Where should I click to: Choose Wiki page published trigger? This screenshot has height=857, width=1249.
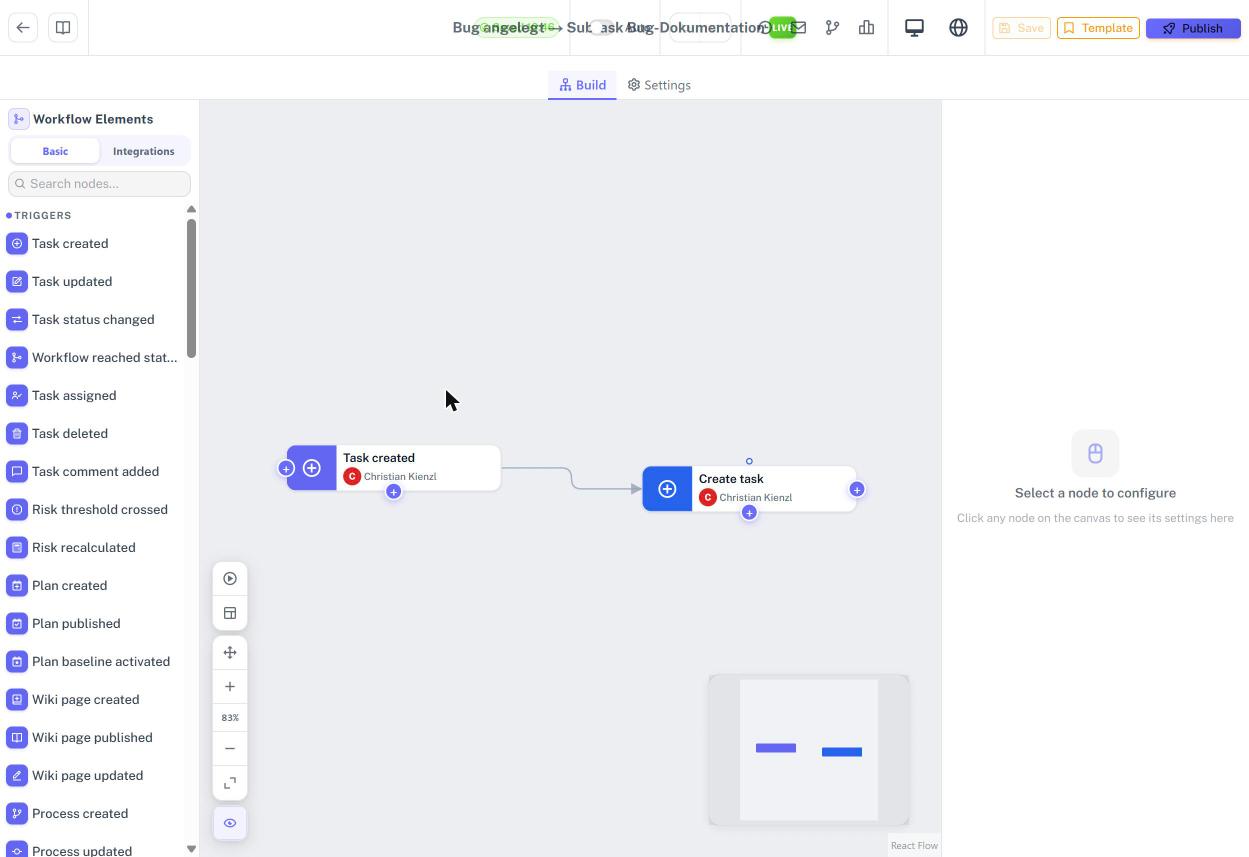tap(92, 738)
